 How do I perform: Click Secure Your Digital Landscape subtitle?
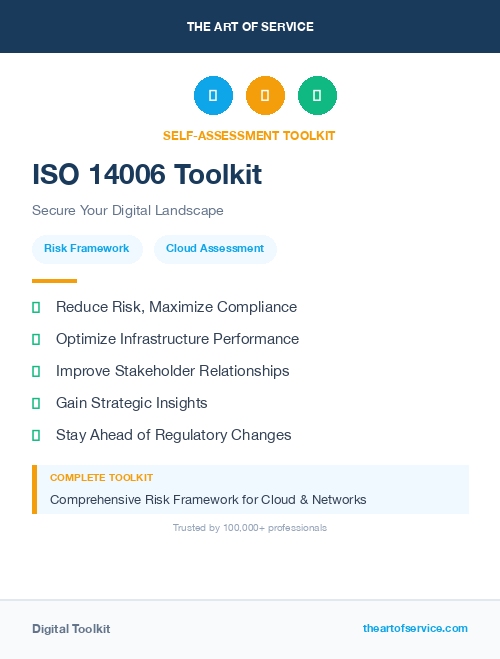(128, 210)
